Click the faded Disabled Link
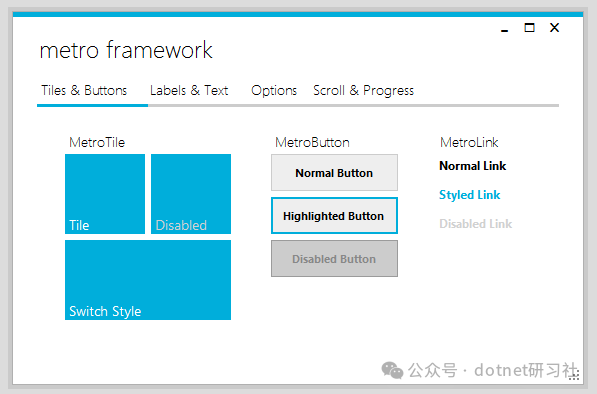The image size is (597, 394). [476, 224]
